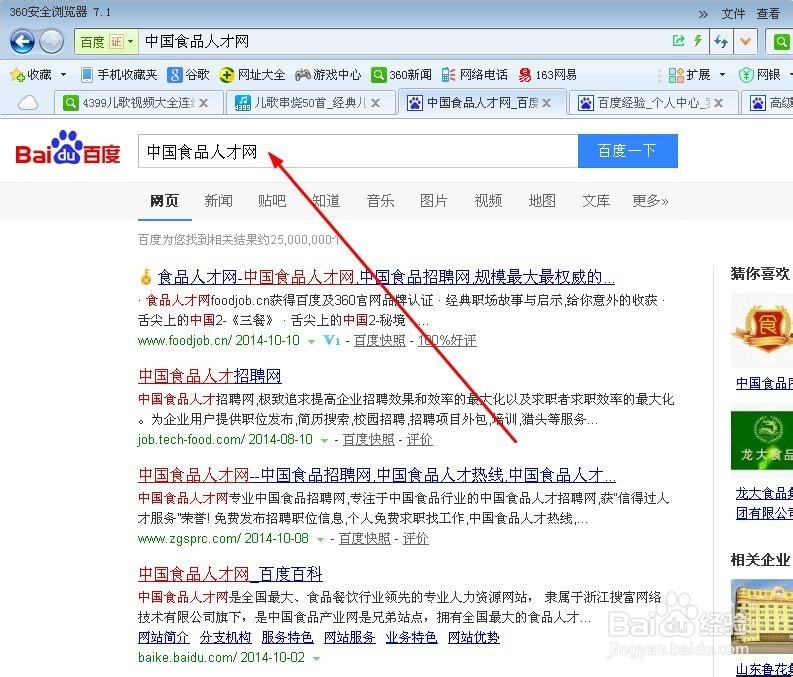Viewport: 793px width, 677px height.
Task: Expand the toolbar overflow double-chevron
Action: pyautogui.click(x=703, y=14)
